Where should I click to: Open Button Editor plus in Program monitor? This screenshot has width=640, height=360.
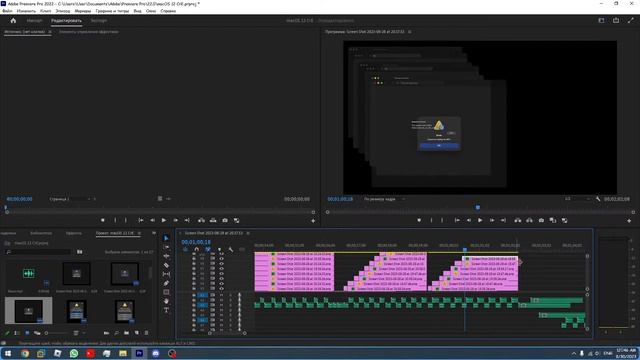coord(629,220)
